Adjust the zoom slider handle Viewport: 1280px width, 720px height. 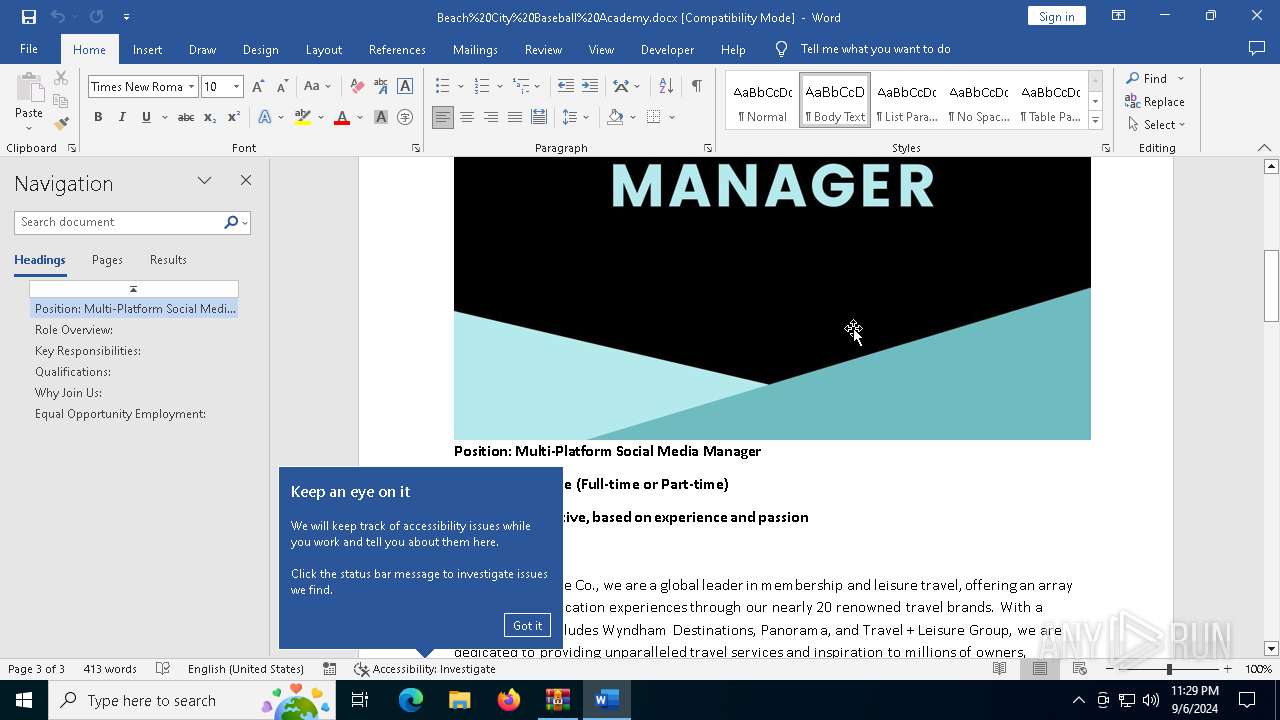[1169, 669]
